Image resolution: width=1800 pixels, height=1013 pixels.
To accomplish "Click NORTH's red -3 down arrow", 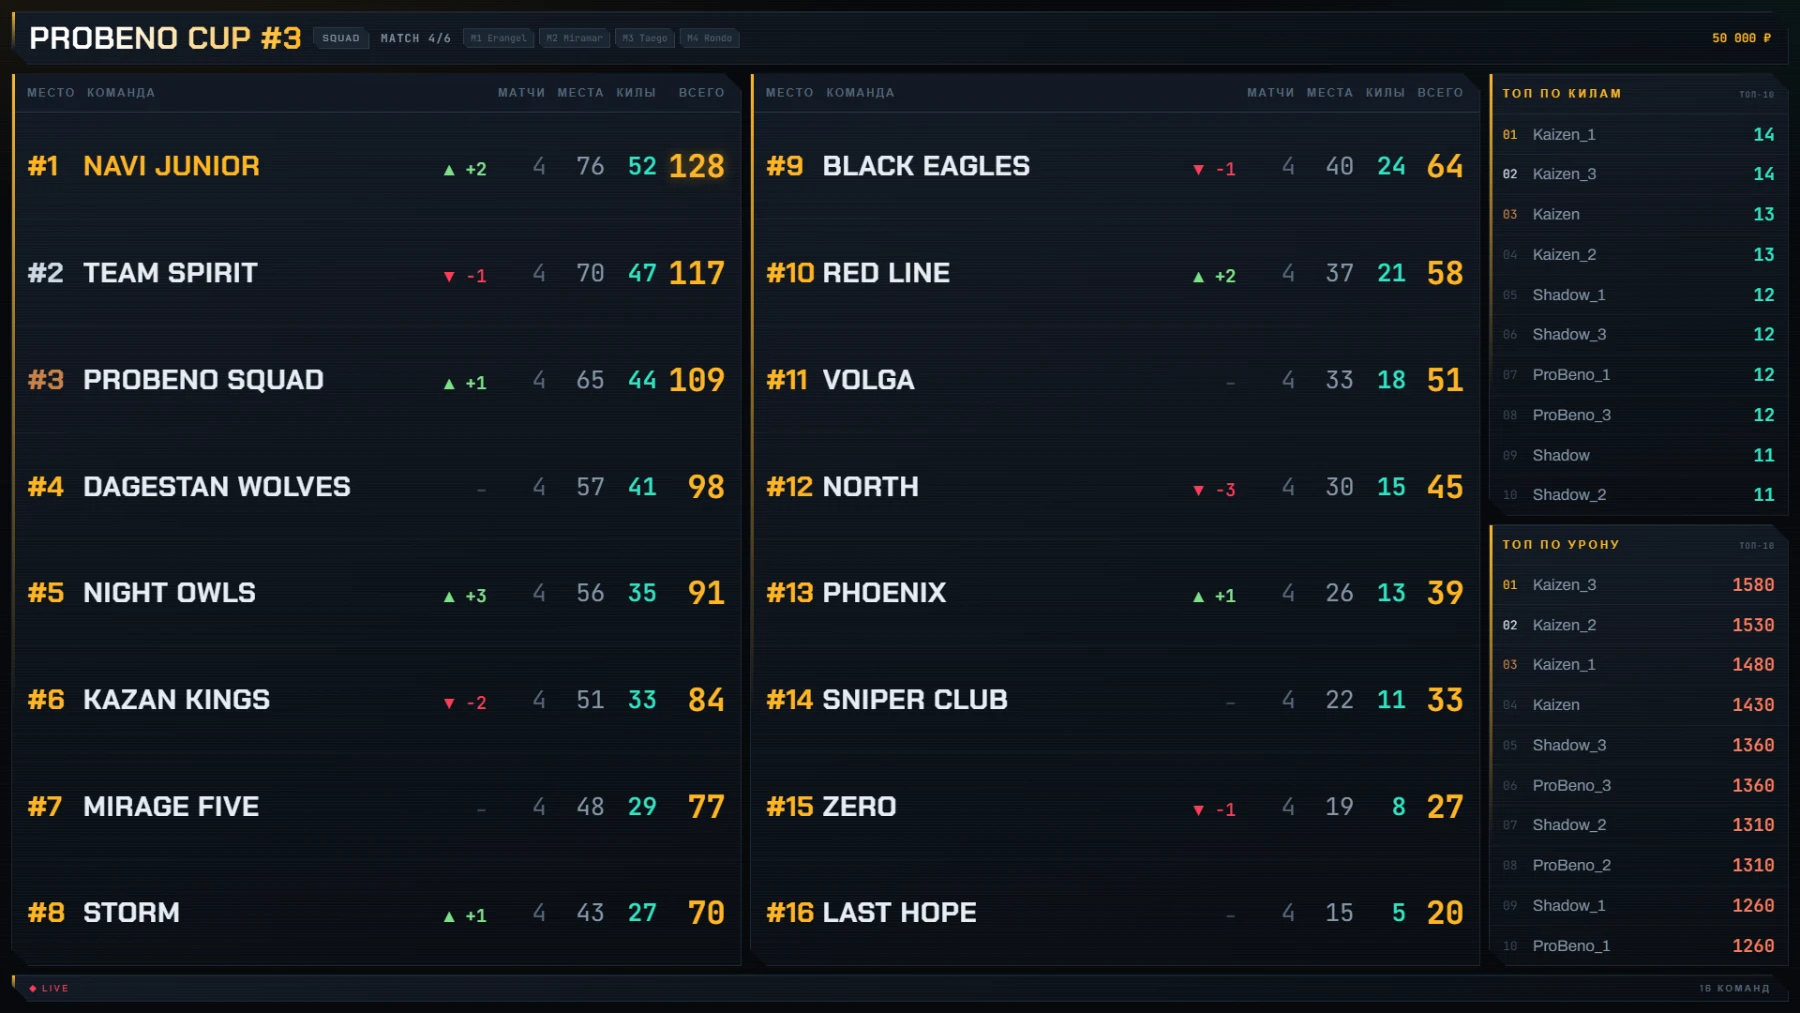I will point(1198,491).
